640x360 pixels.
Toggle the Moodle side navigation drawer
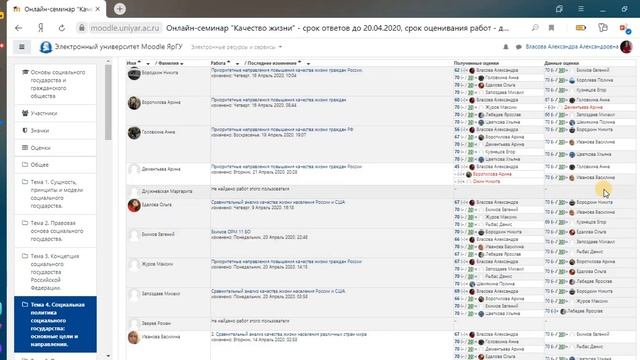click(22, 47)
